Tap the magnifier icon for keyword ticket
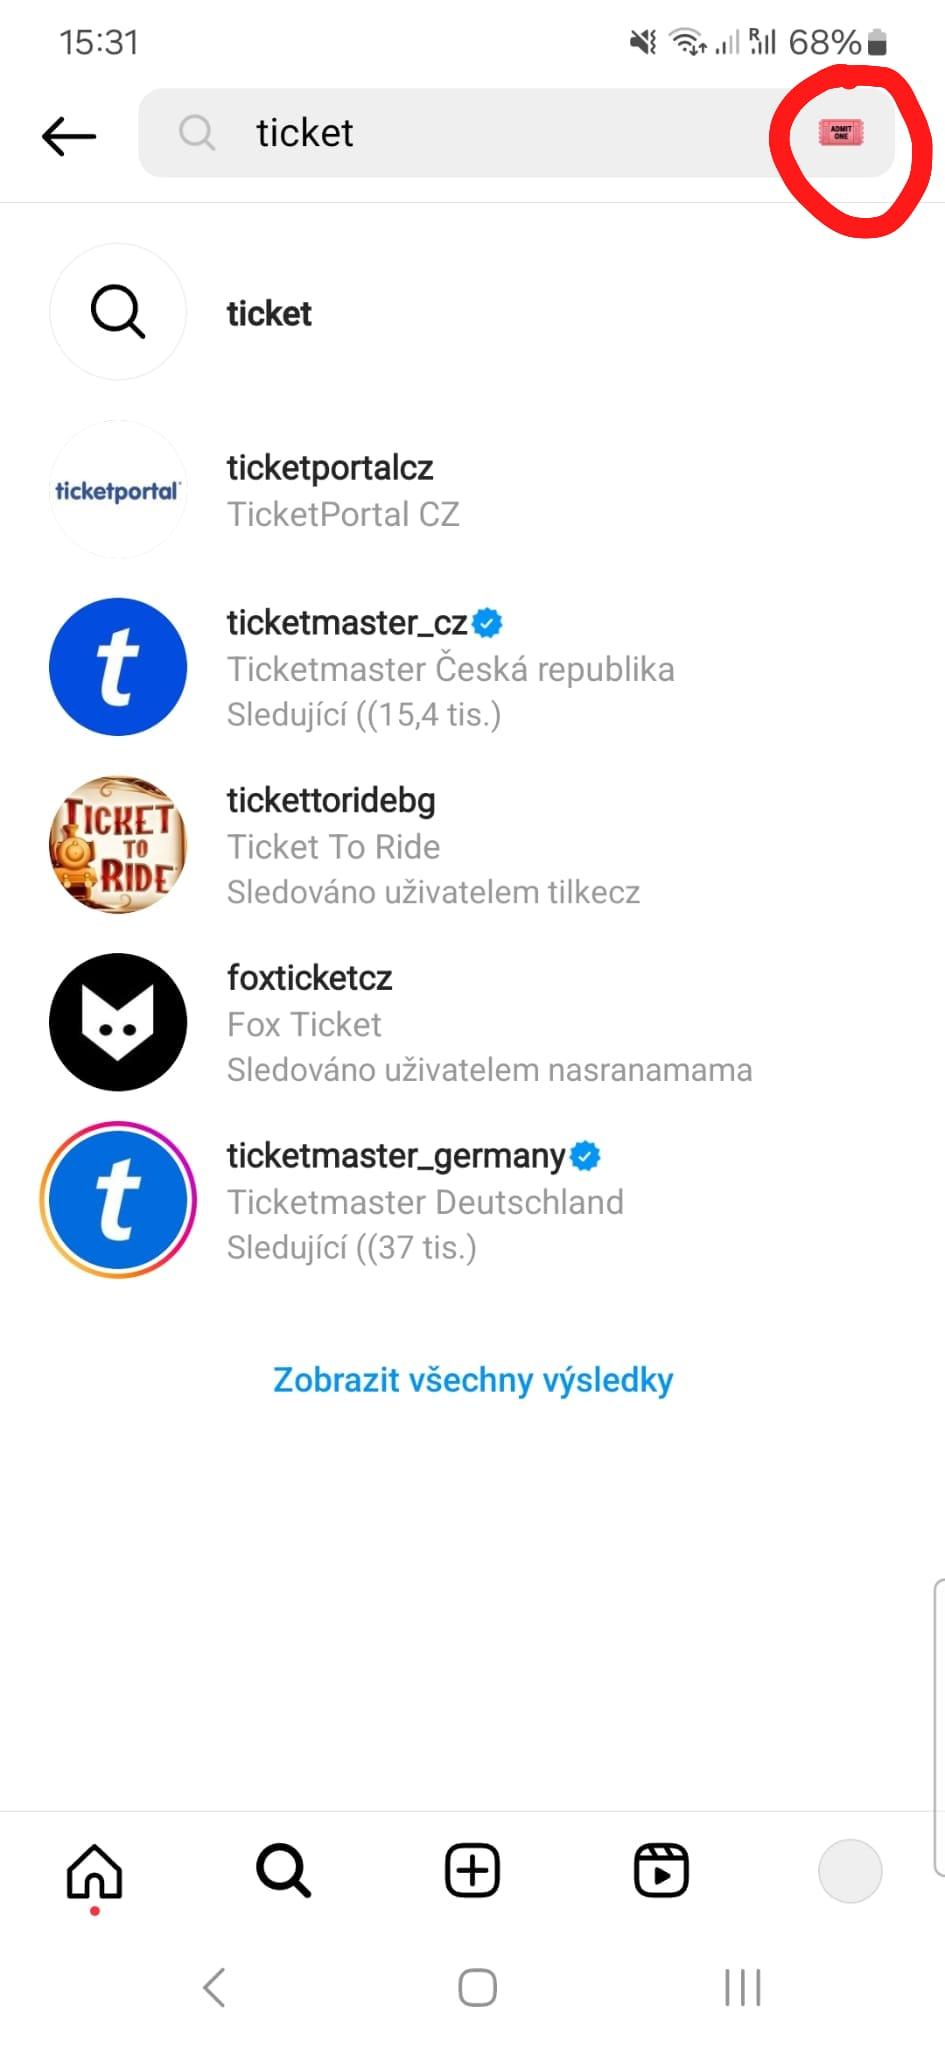Screen dimensions: 945x2048 click(118, 312)
